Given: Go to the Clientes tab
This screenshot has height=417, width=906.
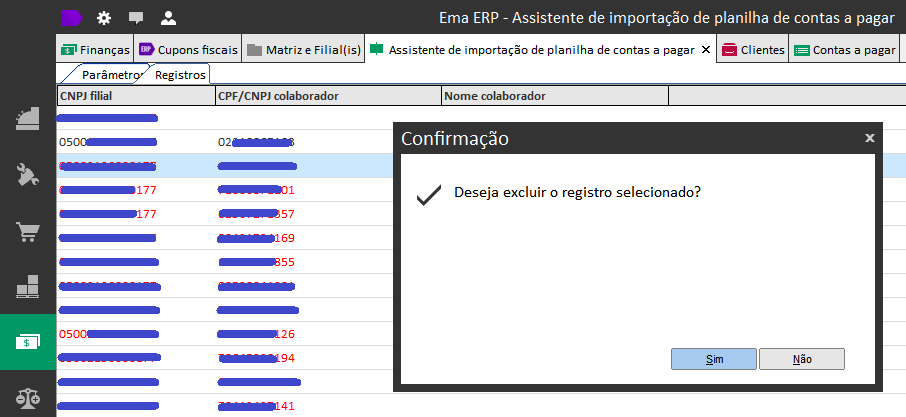Looking at the screenshot, I should pyautogui.click(x=753, y=50).
